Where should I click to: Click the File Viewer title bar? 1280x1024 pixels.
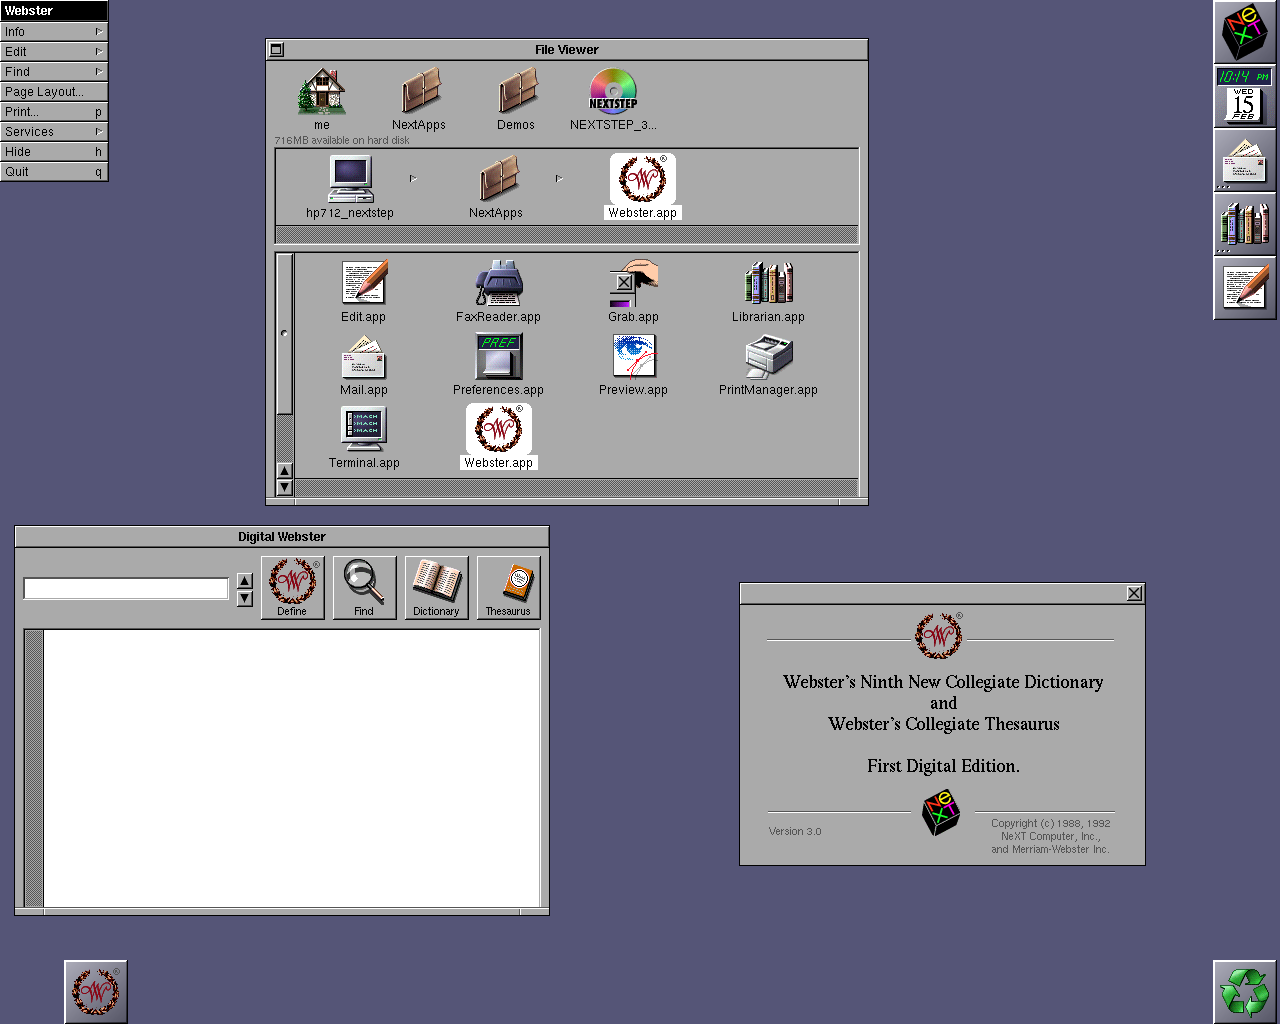(567, 49)
